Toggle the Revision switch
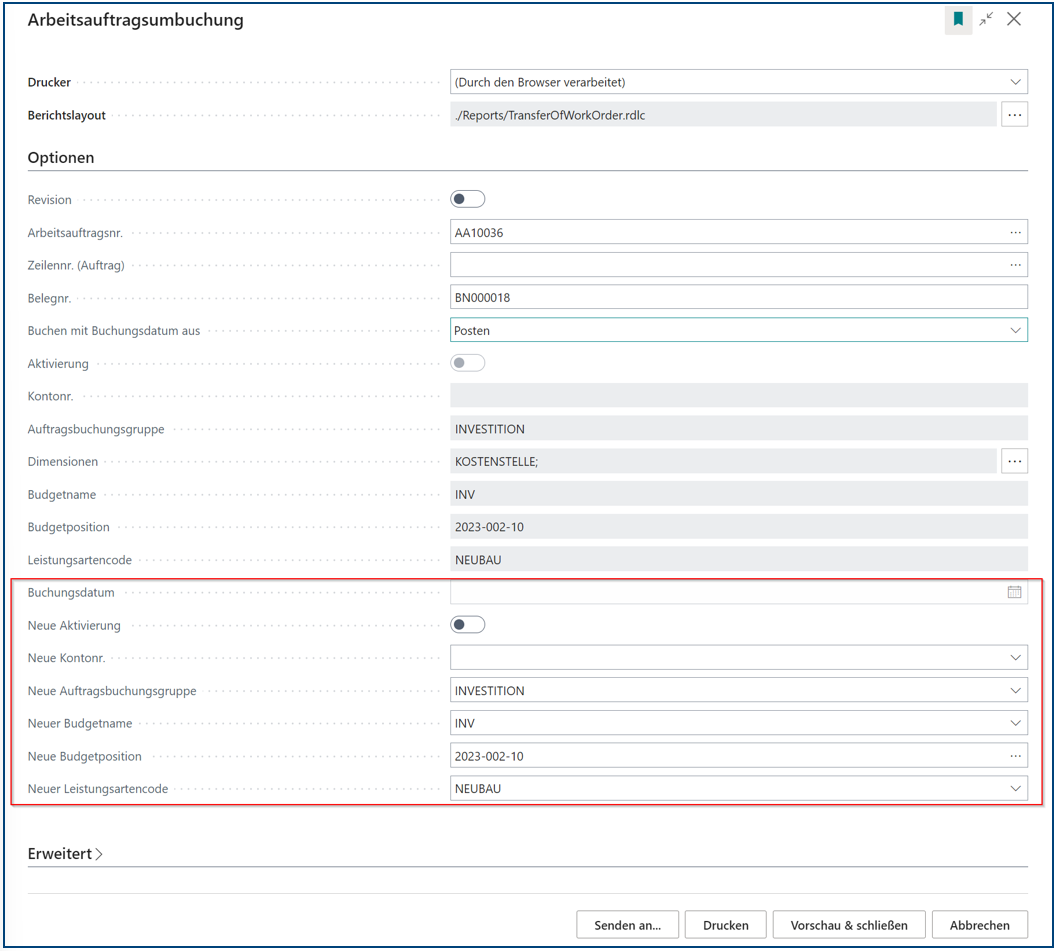The image size is (1057, 951). point(468,200)
